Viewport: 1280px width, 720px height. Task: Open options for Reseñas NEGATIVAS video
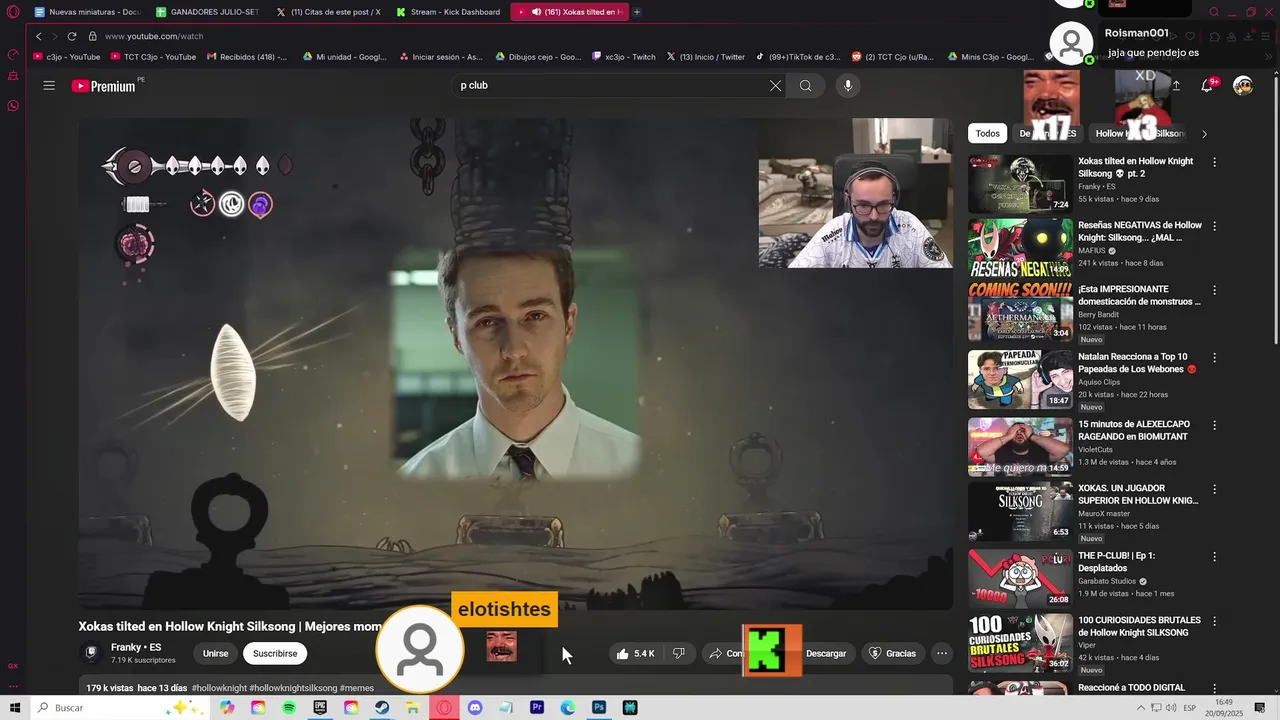click(1215, 226)
